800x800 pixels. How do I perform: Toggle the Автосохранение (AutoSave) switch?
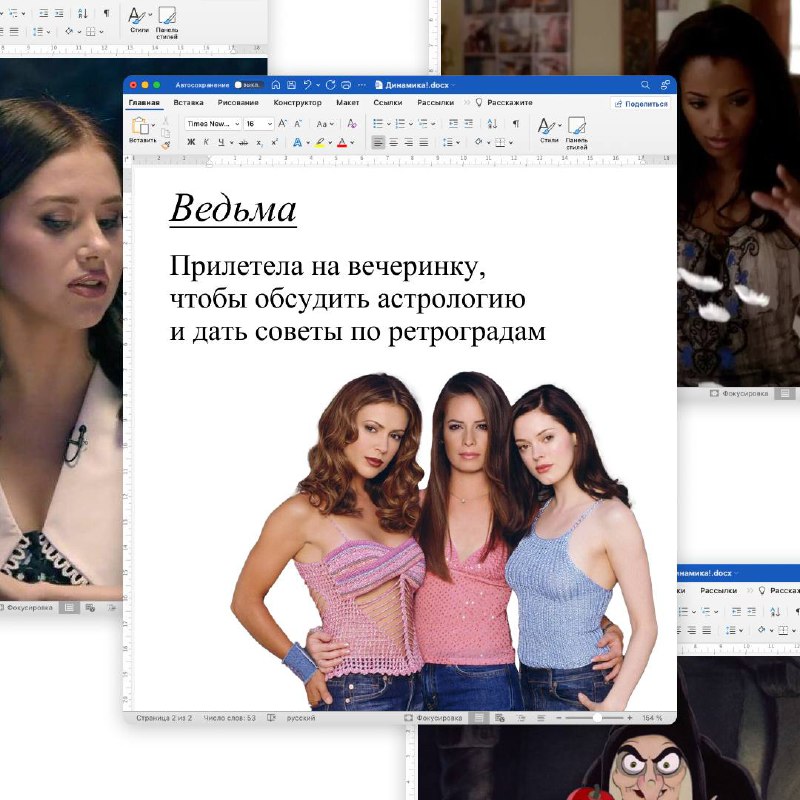pos(249,85)
